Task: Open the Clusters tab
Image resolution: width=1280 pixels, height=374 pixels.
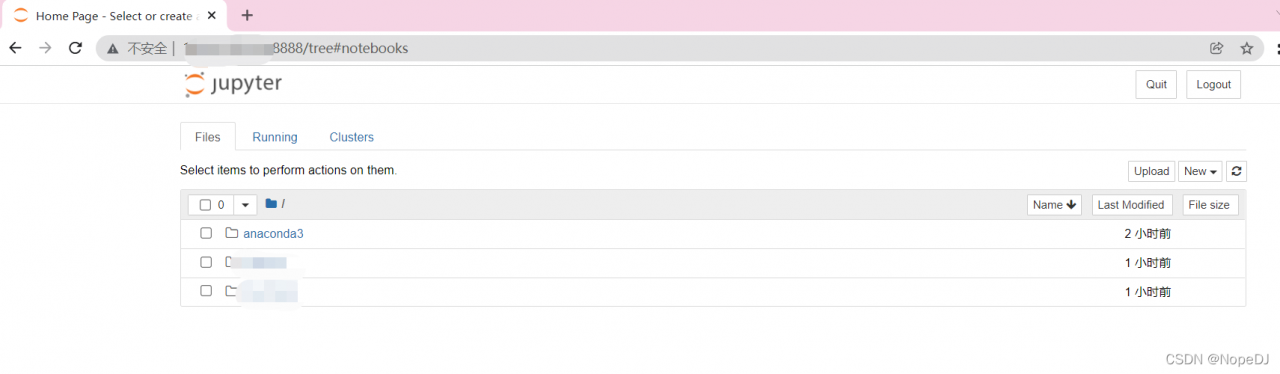Action: coord(352,137)
